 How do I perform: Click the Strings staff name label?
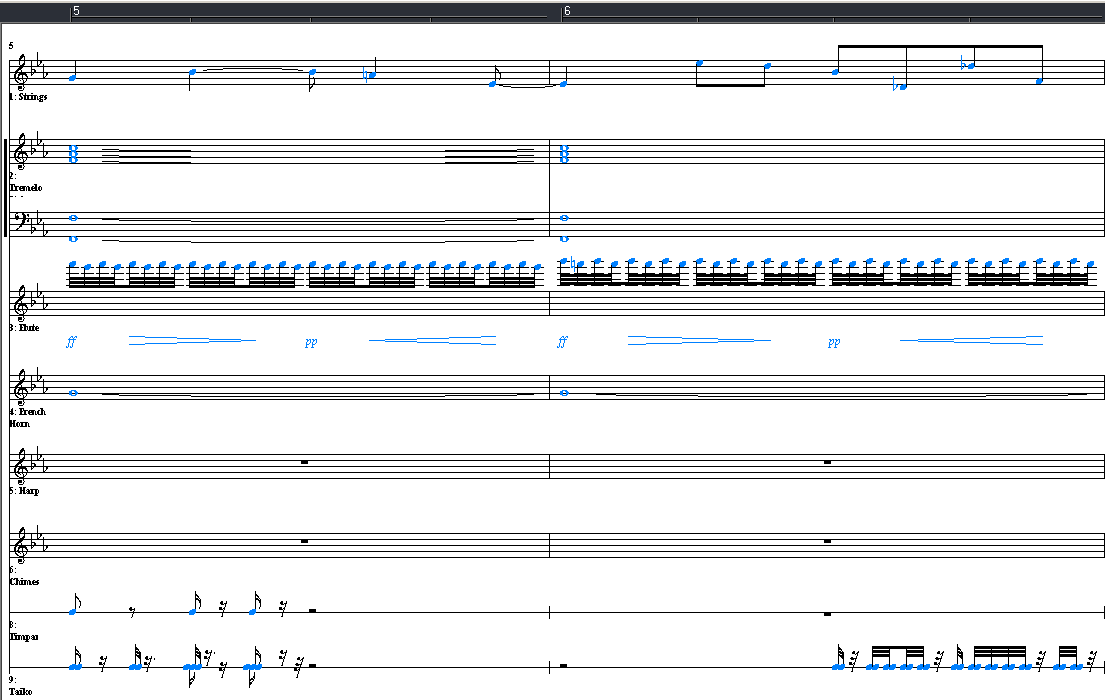pyautogui.click(x=29, y=97)
